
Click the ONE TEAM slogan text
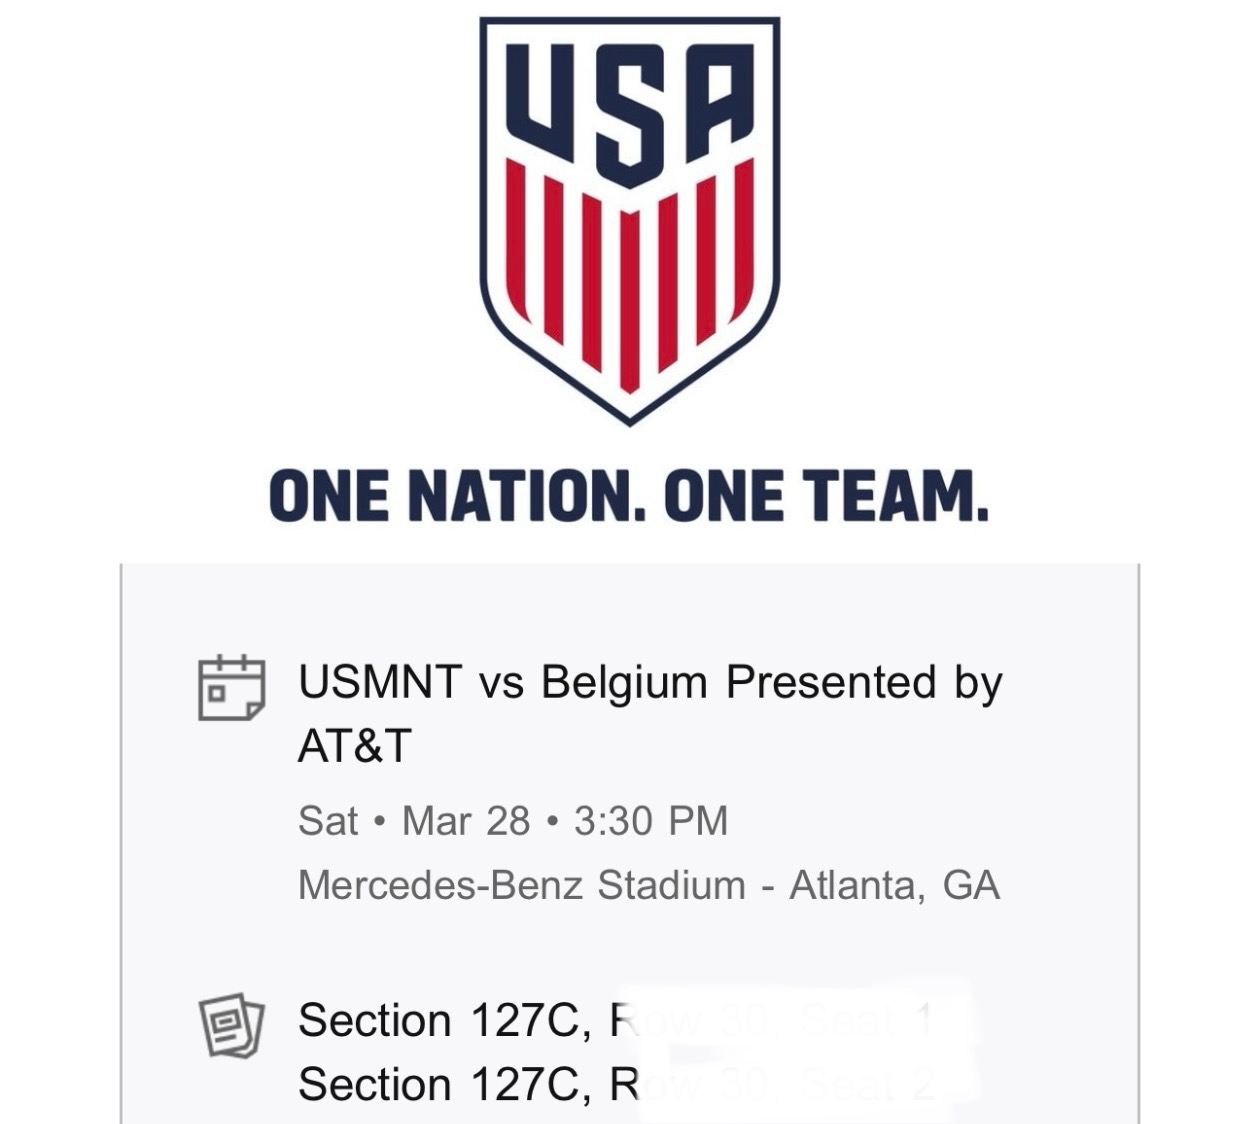coord(826,496)
